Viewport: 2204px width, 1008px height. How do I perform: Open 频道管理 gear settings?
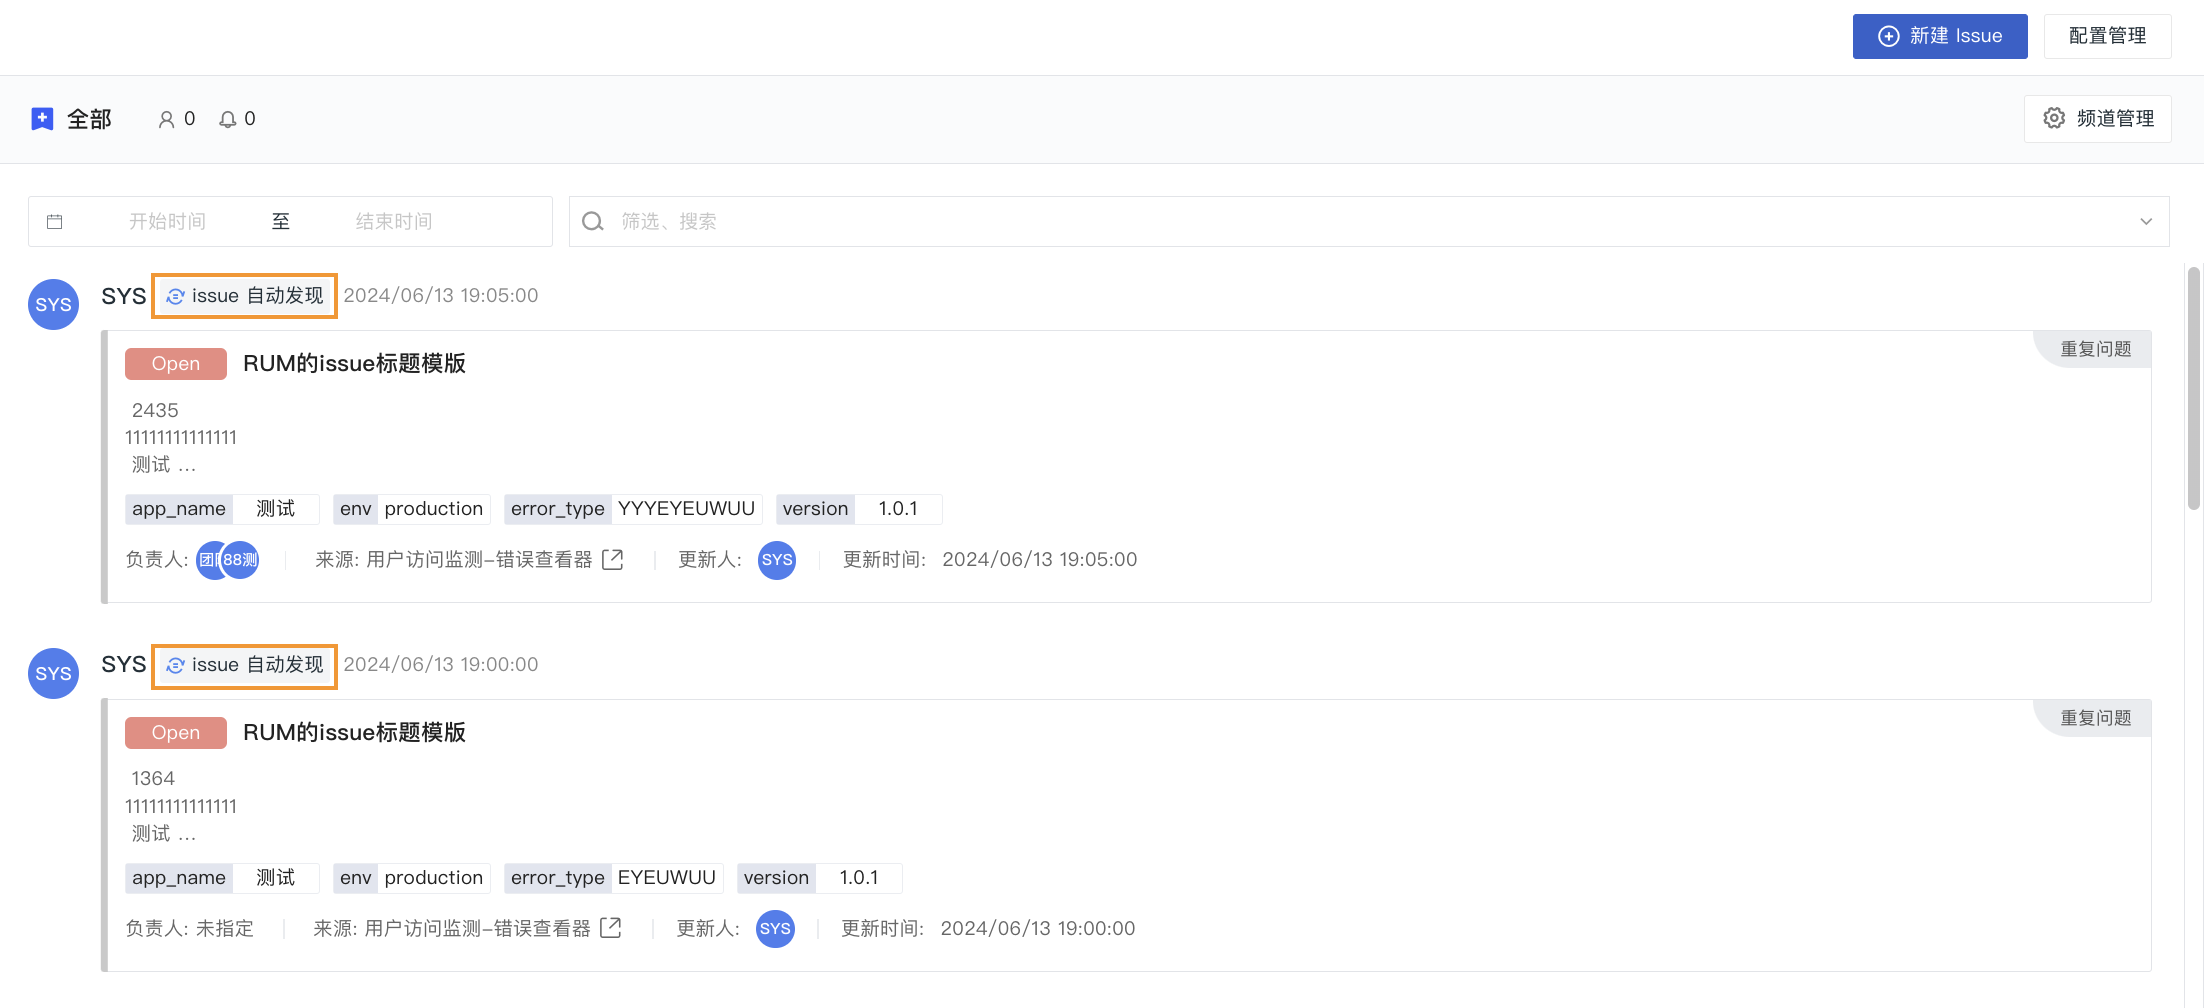click(2097, 119)
